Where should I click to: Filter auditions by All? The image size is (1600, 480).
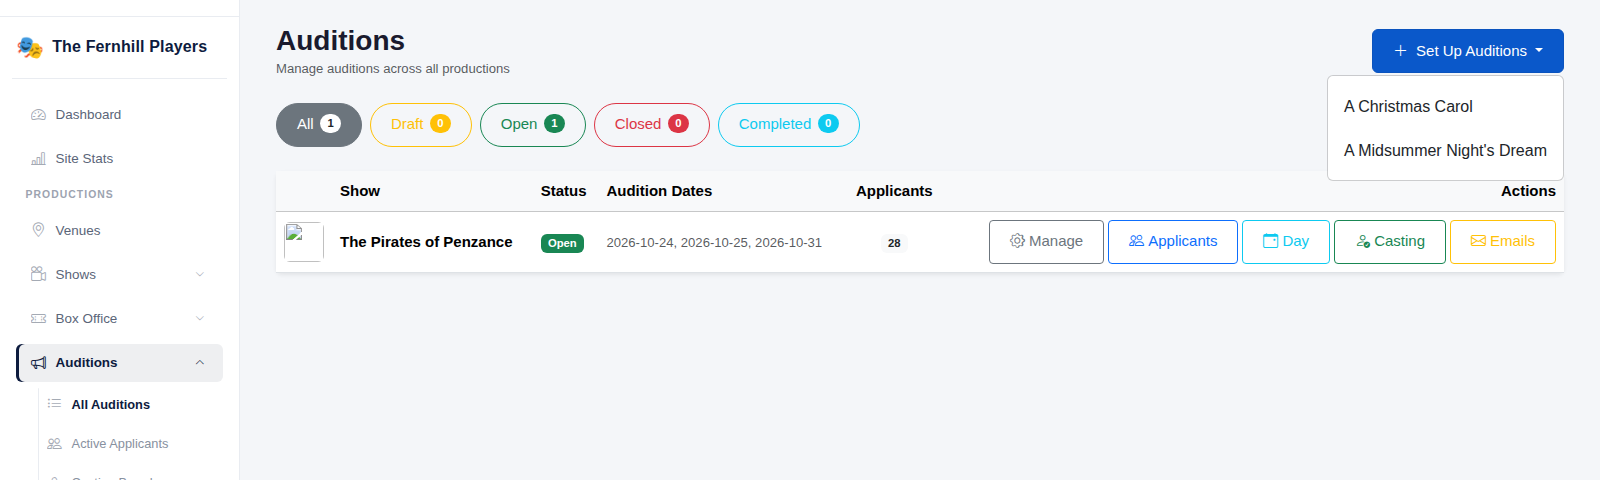tap(319, 125)
